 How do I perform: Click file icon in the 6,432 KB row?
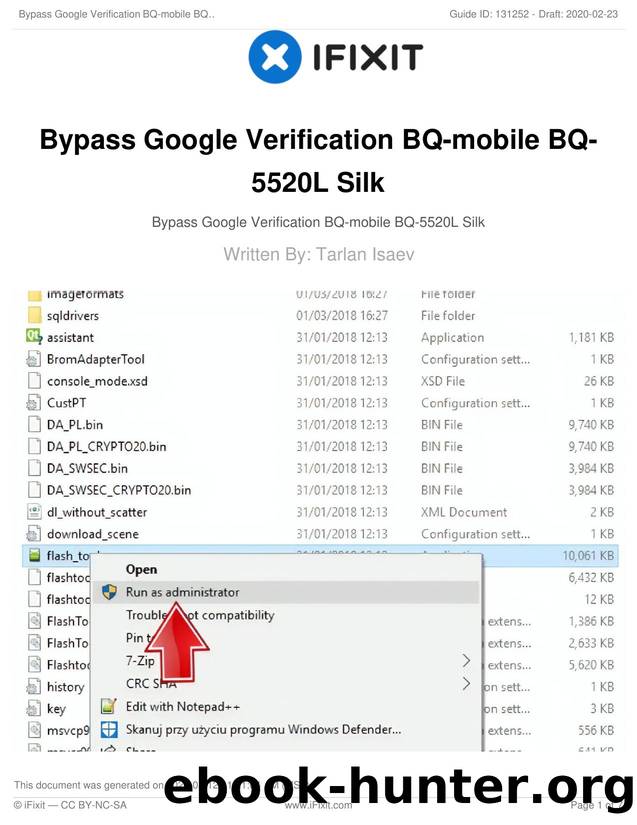tap(34, 577)
